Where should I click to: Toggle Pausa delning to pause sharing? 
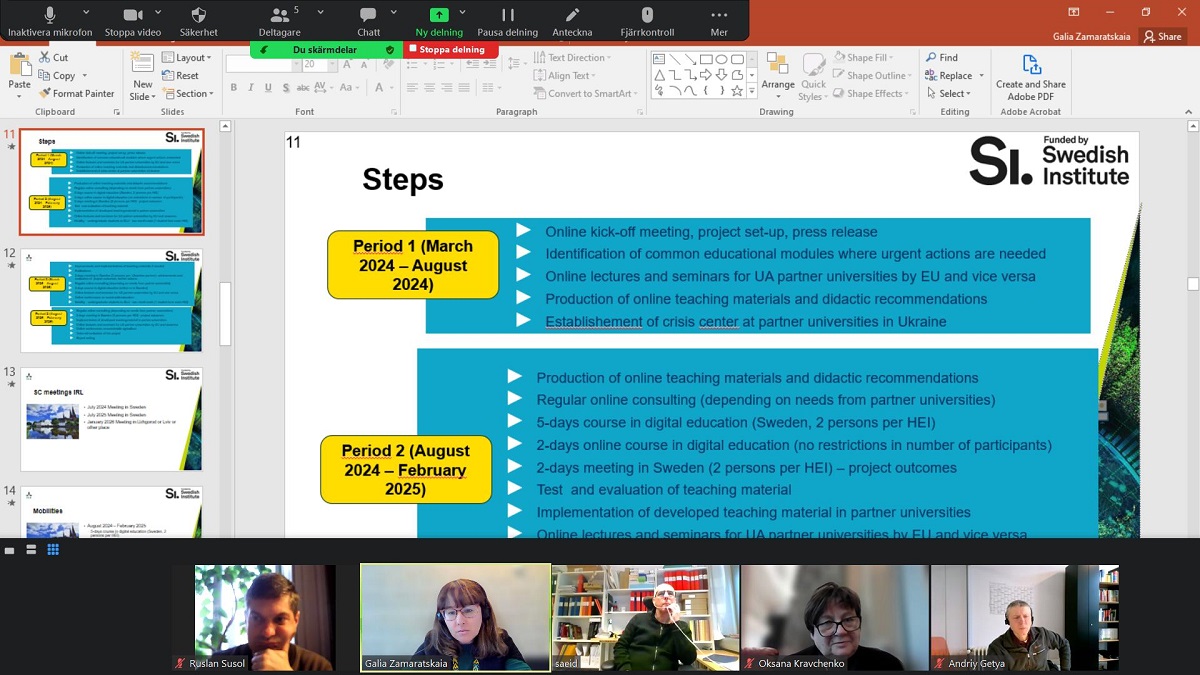507,15
